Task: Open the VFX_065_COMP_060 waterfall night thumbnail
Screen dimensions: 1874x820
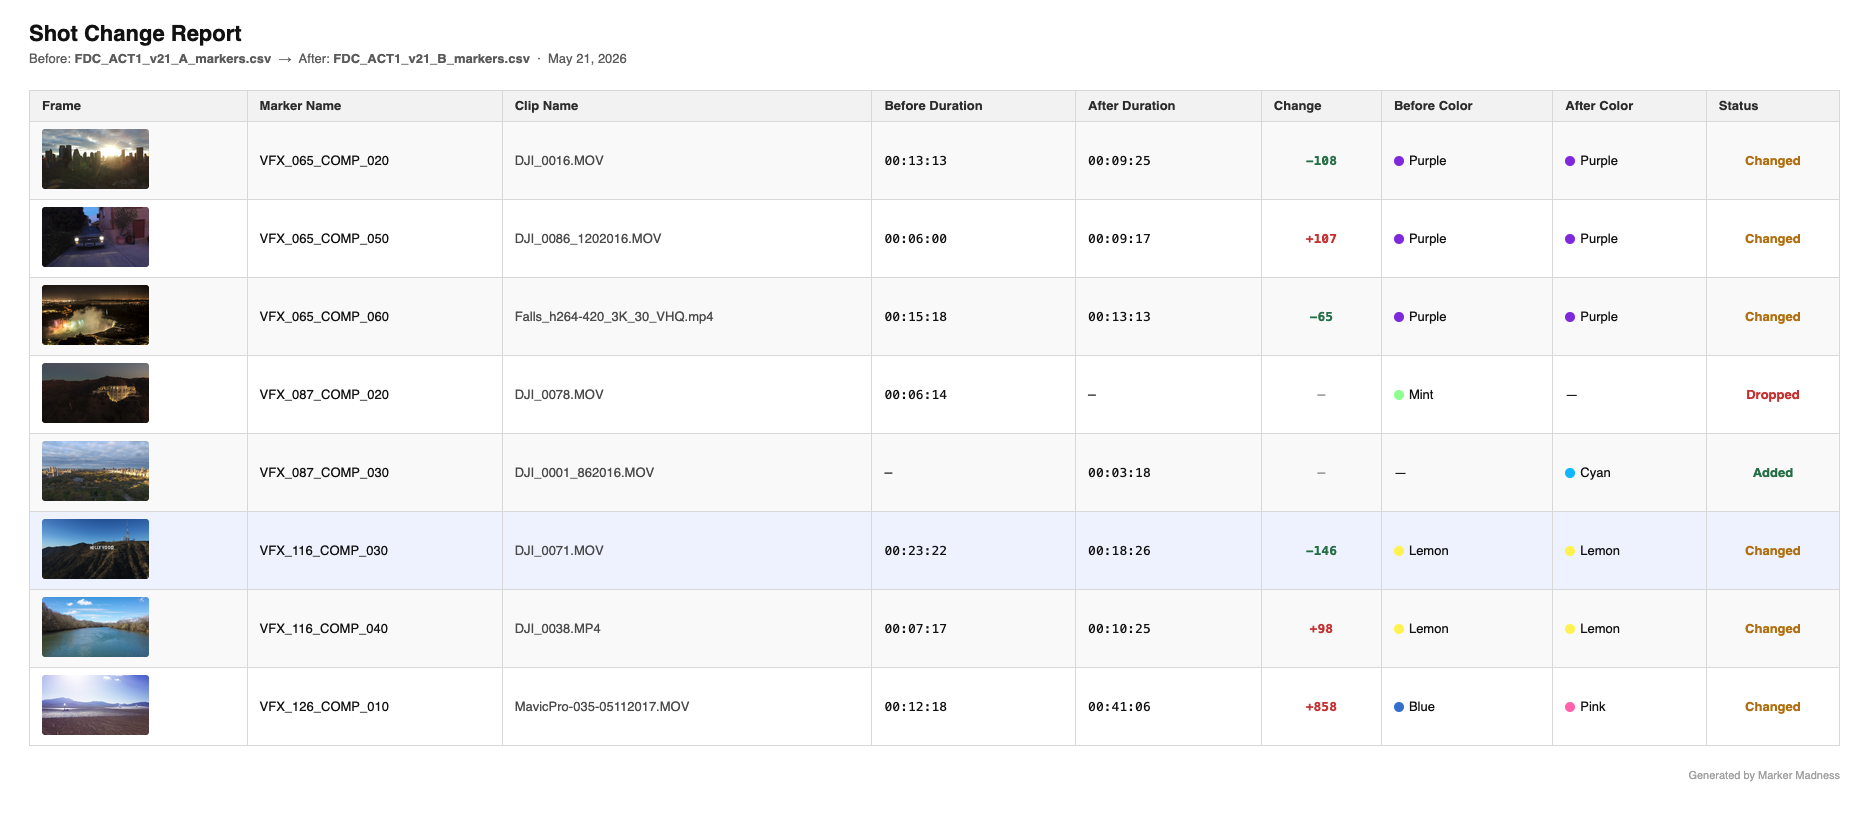Action: (x=95, y=315)
